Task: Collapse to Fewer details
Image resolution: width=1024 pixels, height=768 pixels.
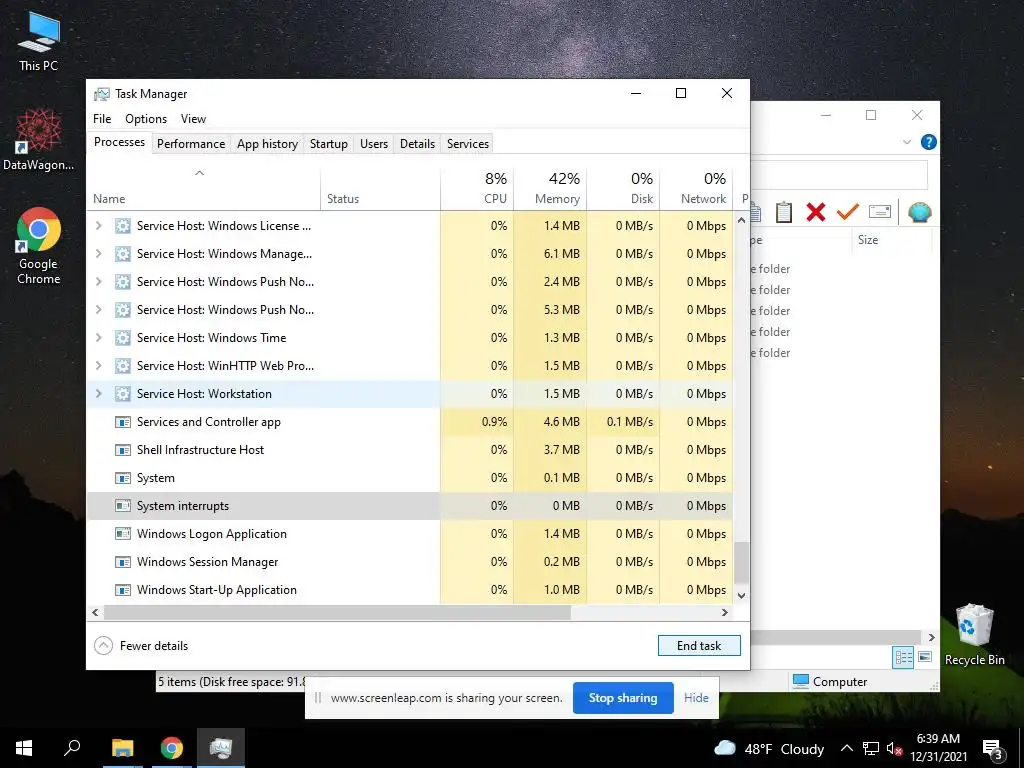Action: coord(141,646)
